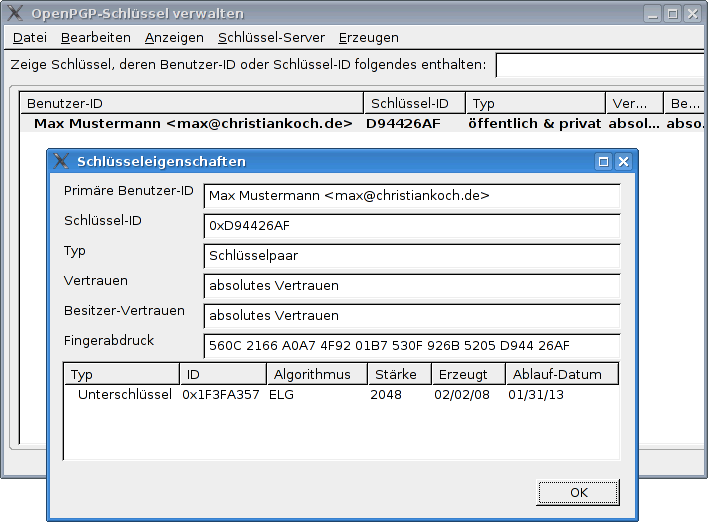Click the key search input field

(x=600, y=65)
